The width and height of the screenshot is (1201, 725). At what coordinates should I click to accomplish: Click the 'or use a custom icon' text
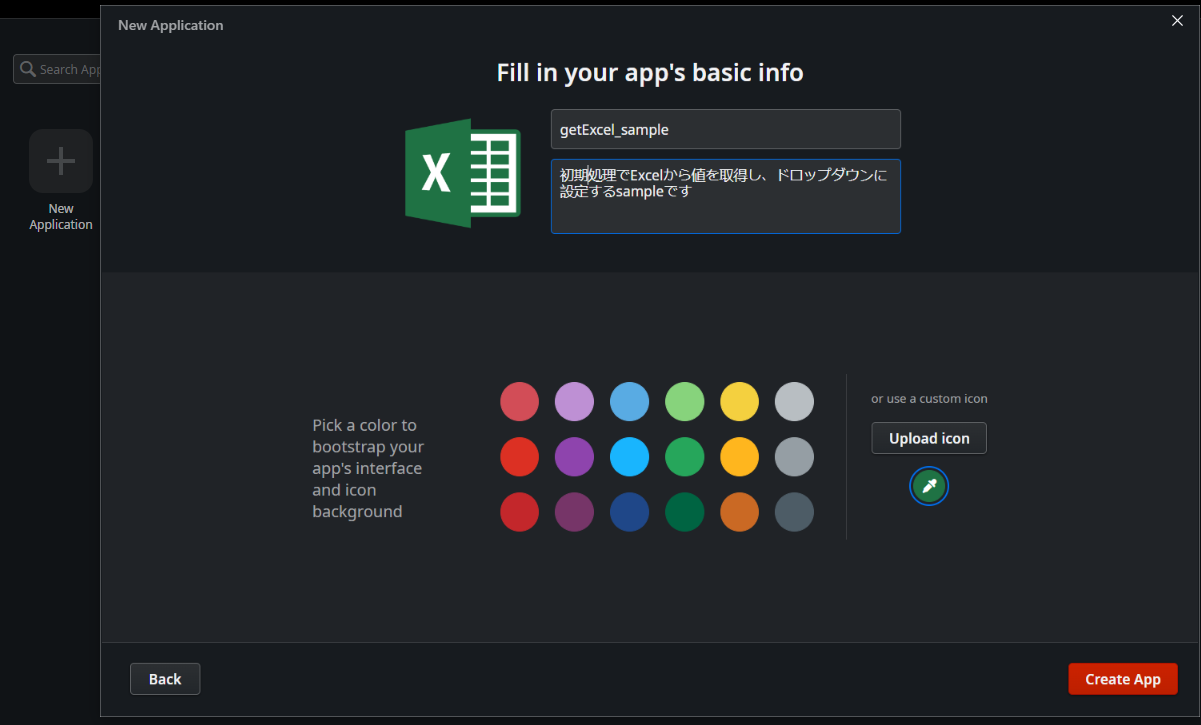point(929,398)
